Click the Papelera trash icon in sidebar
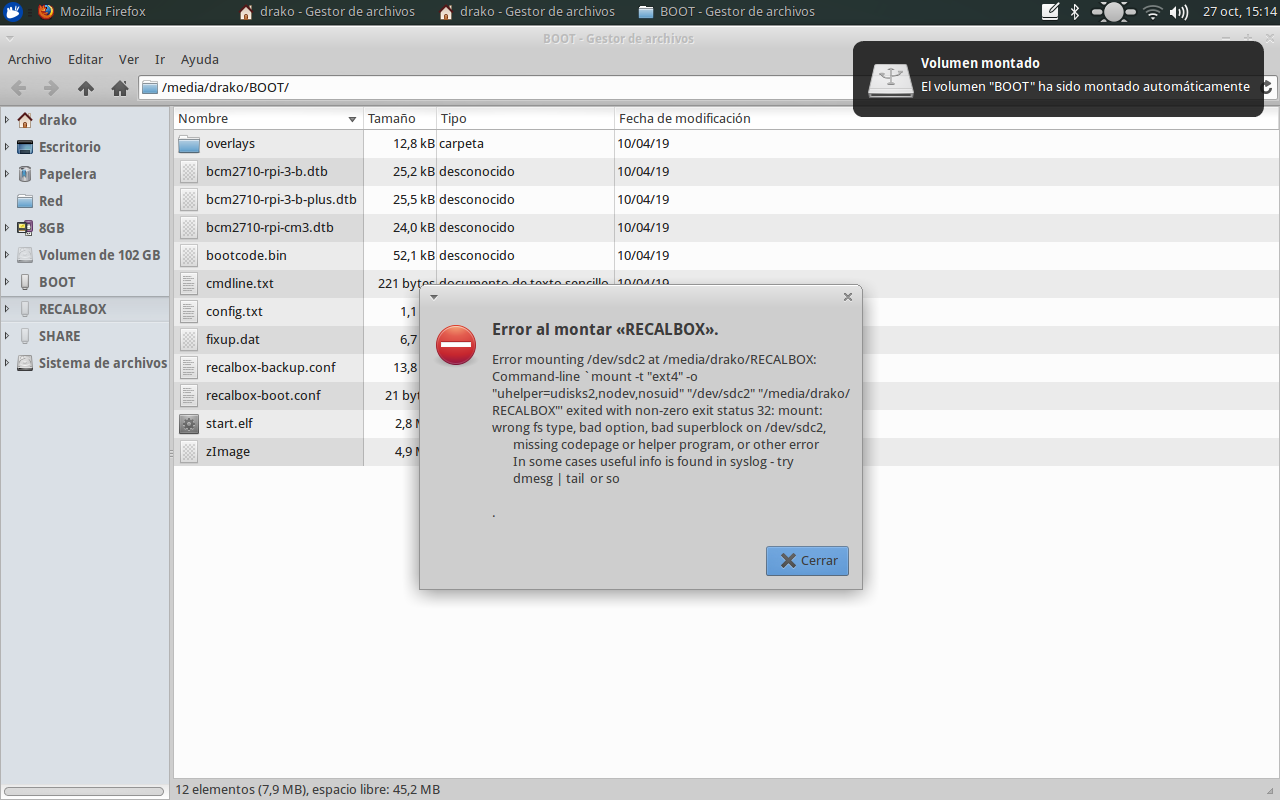Viewport: 1280px width, 800px height. [x=25, y=174]
